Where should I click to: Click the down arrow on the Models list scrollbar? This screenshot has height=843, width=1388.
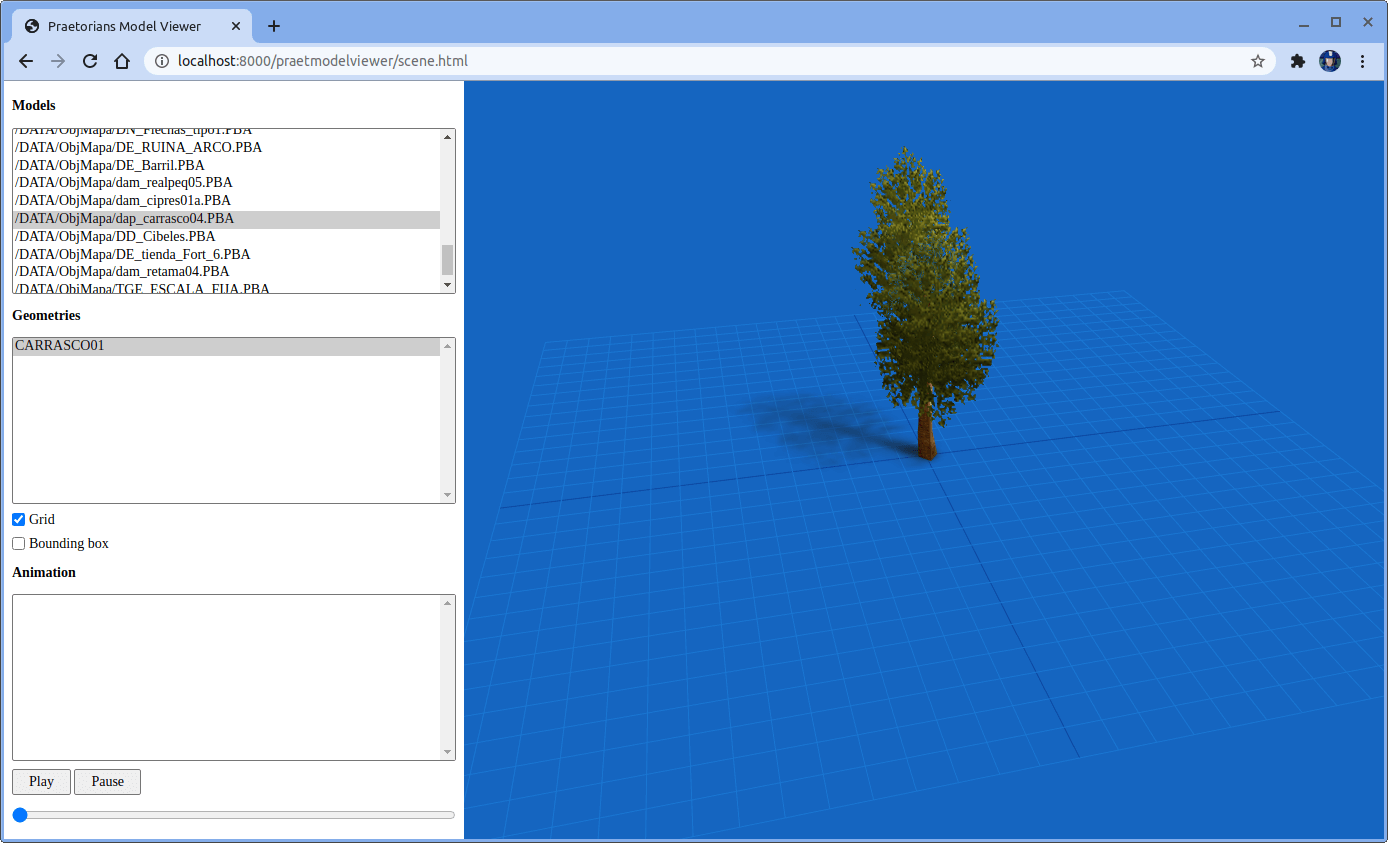coord(447,284)
